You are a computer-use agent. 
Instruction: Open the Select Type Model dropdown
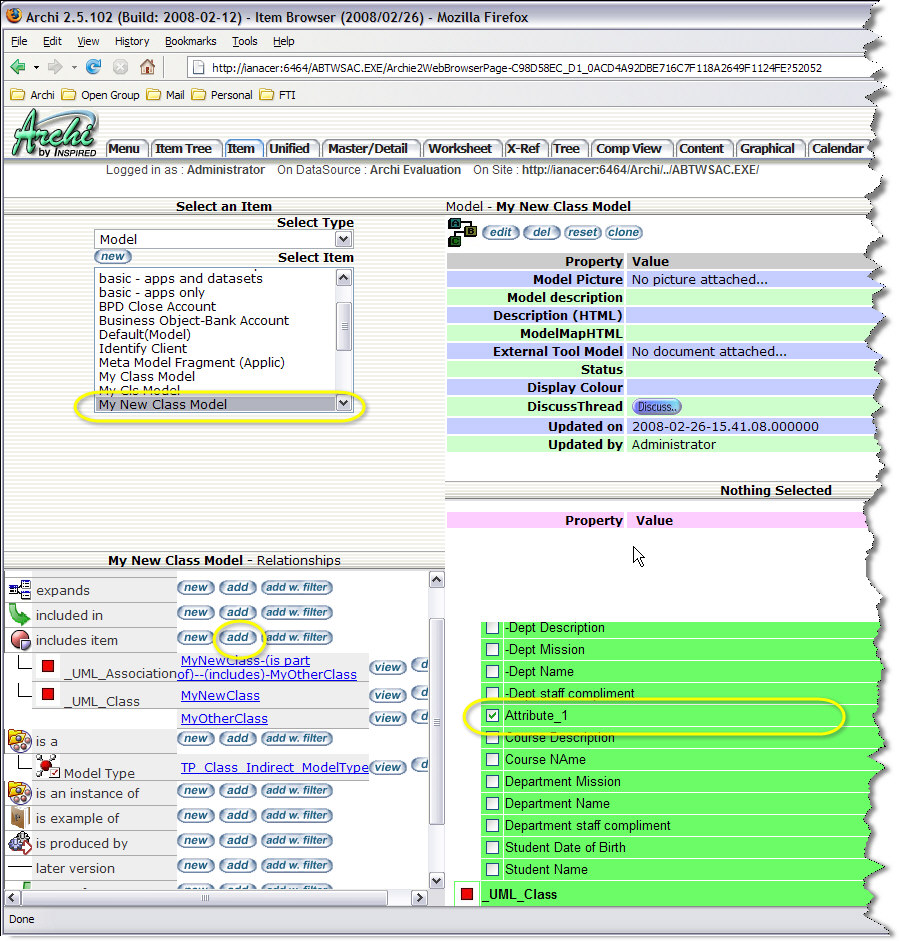coord(343,239)
